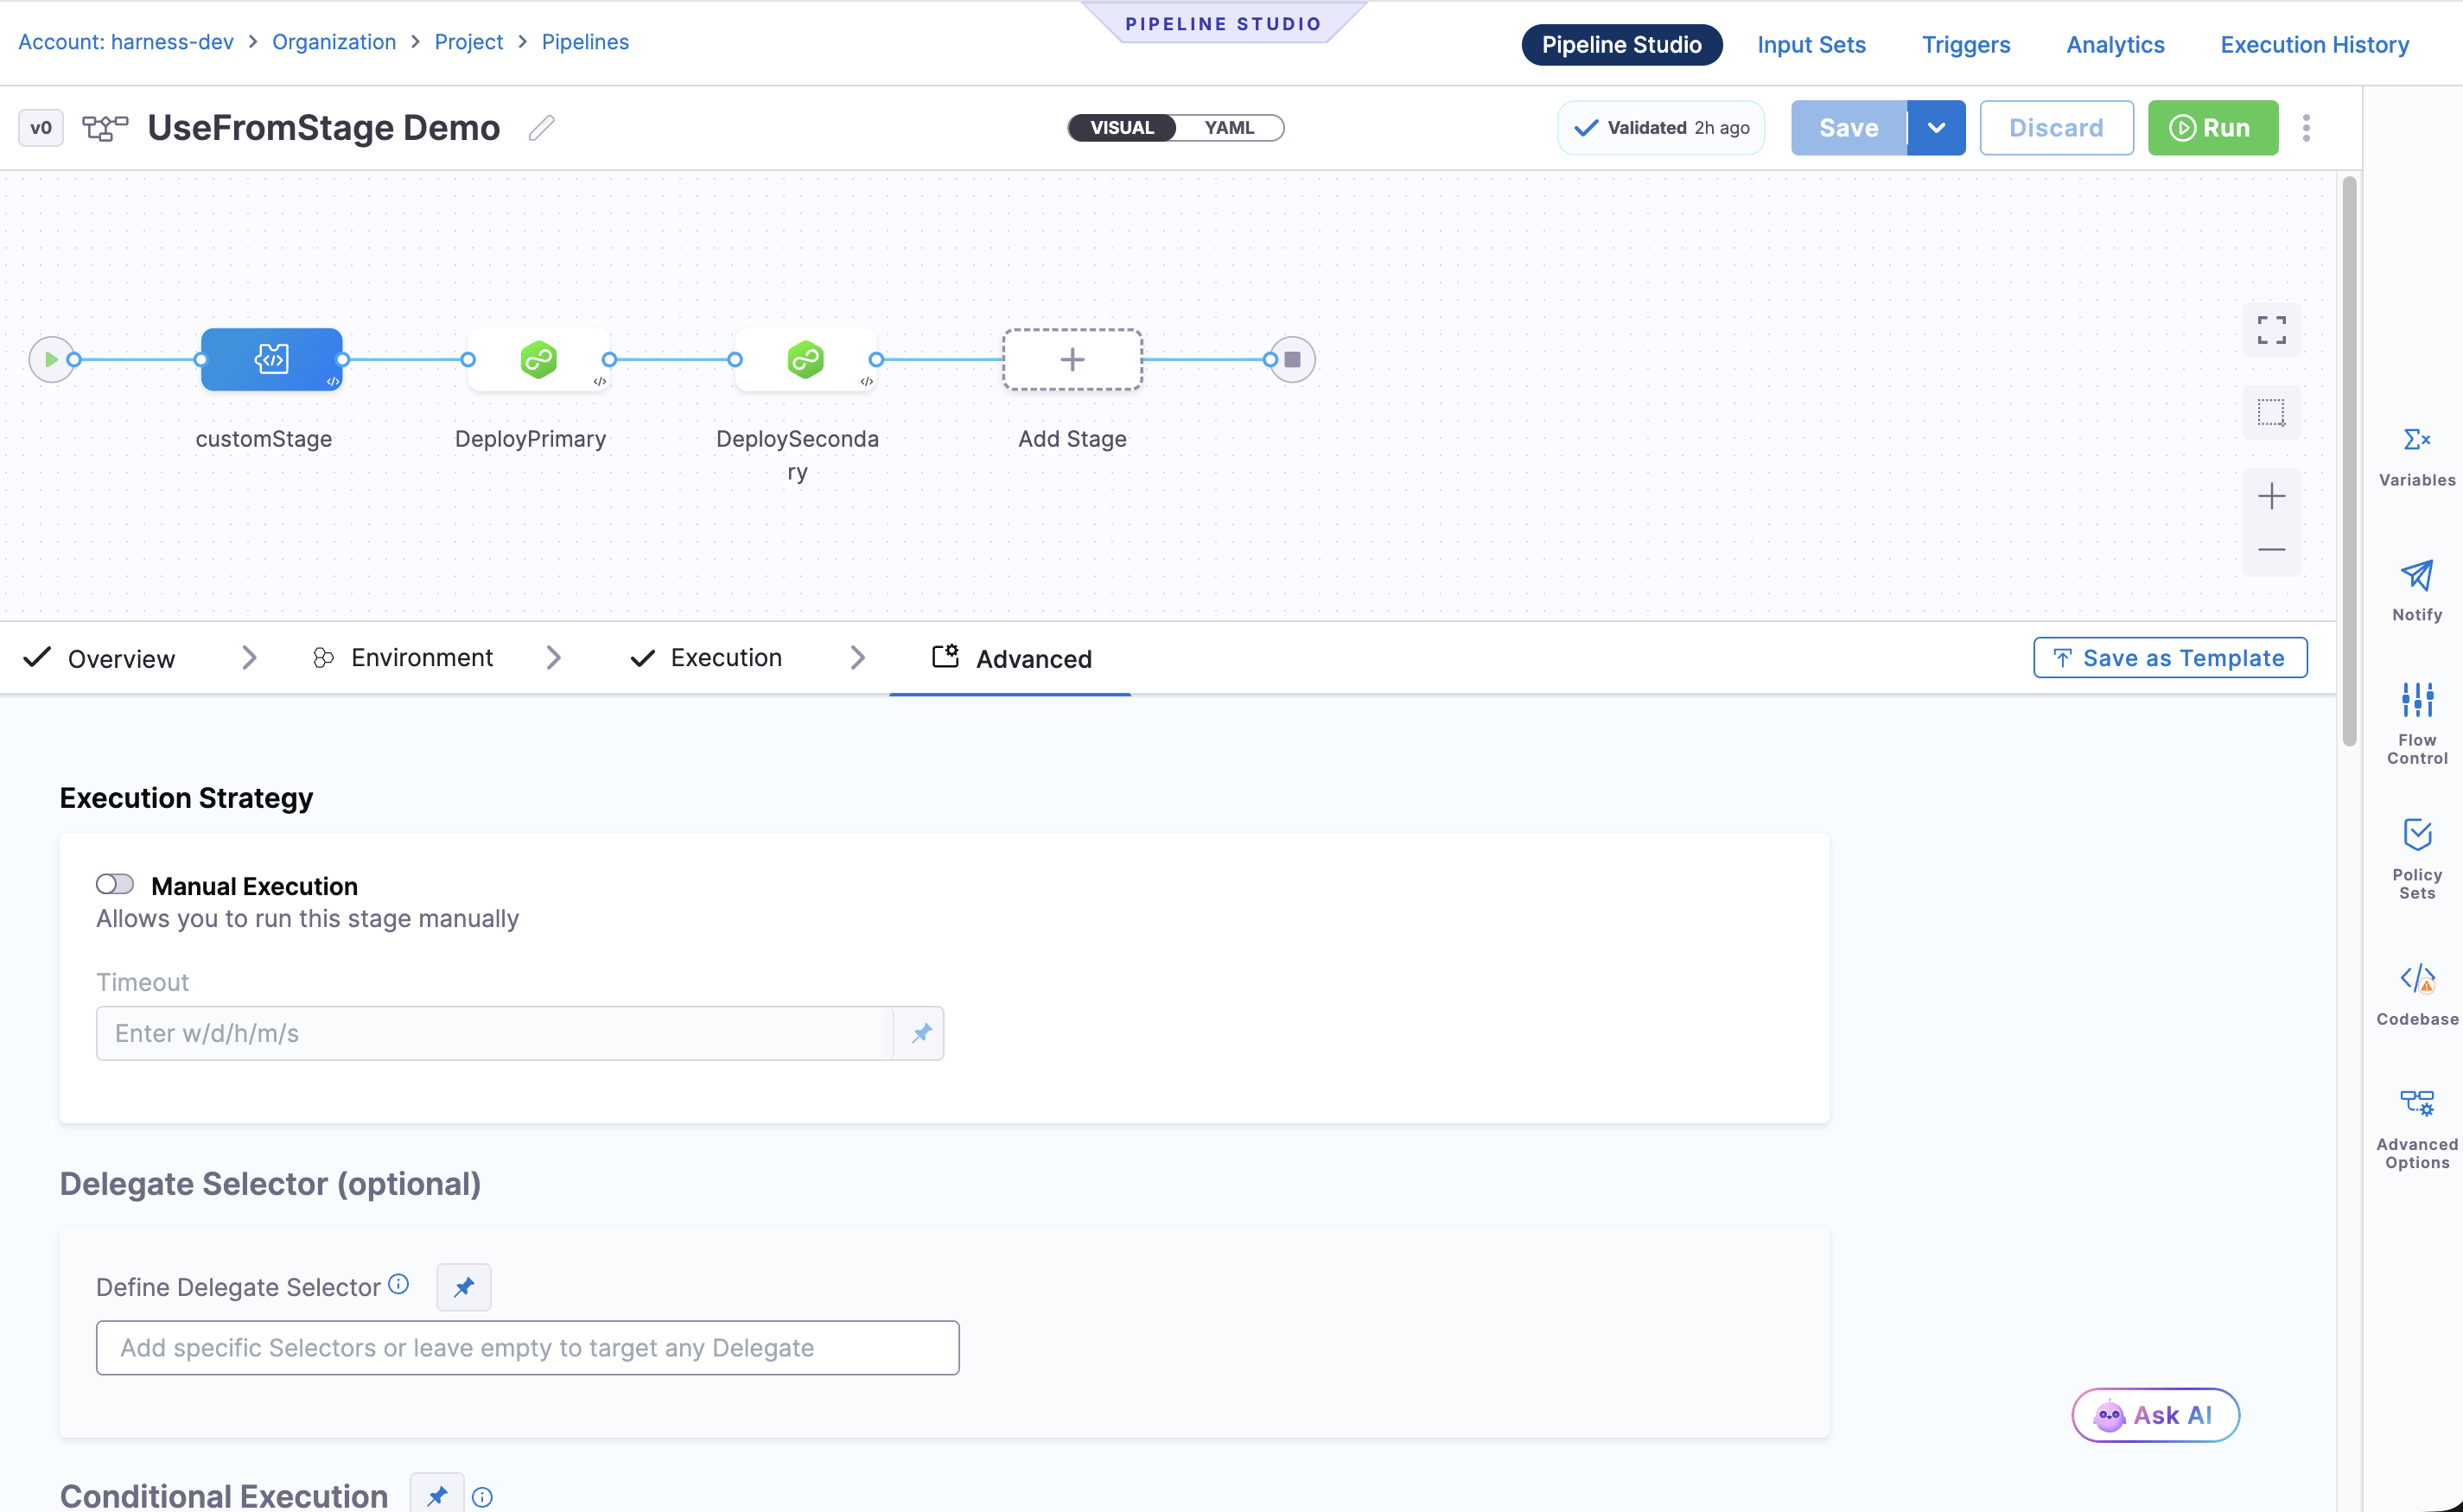
Task: Click the pipeline start play node
Action: coord(51,359)
